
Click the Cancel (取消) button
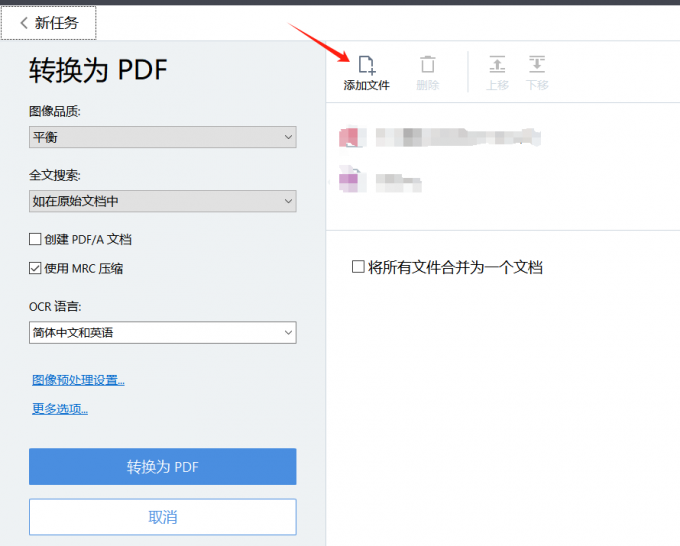163,517
